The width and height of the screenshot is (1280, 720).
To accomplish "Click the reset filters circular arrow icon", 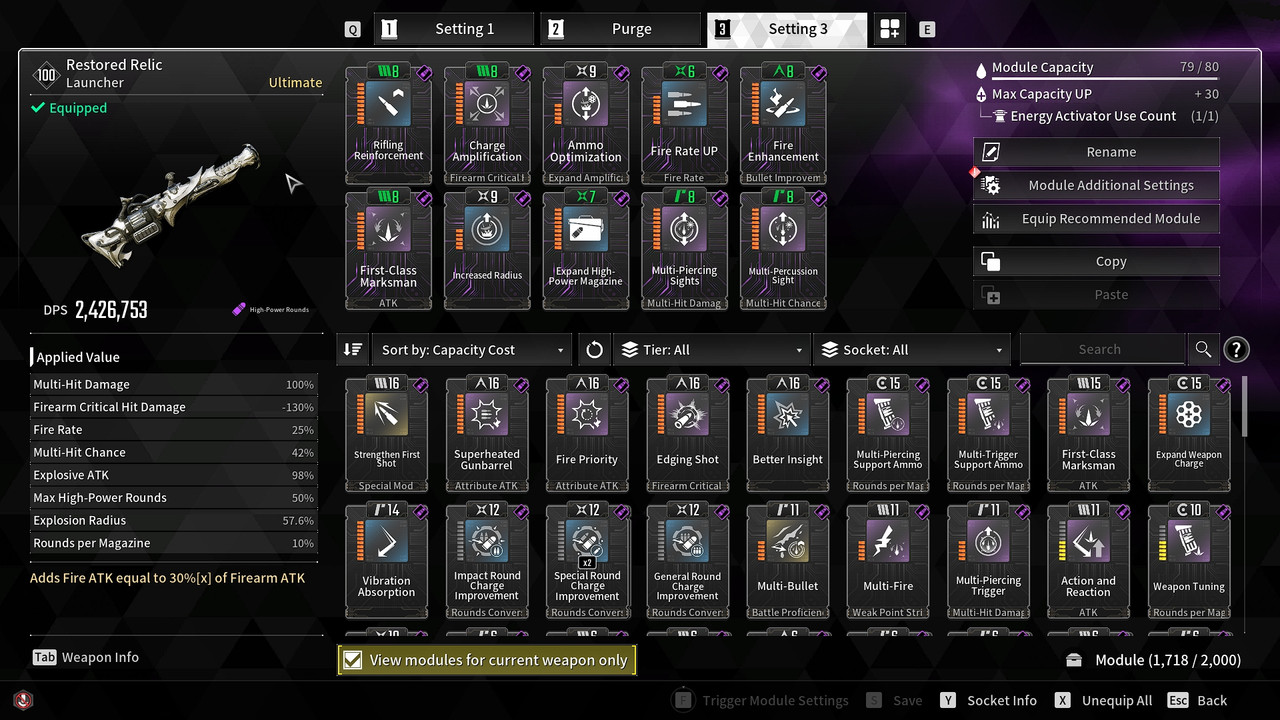I will coord(595,349).
